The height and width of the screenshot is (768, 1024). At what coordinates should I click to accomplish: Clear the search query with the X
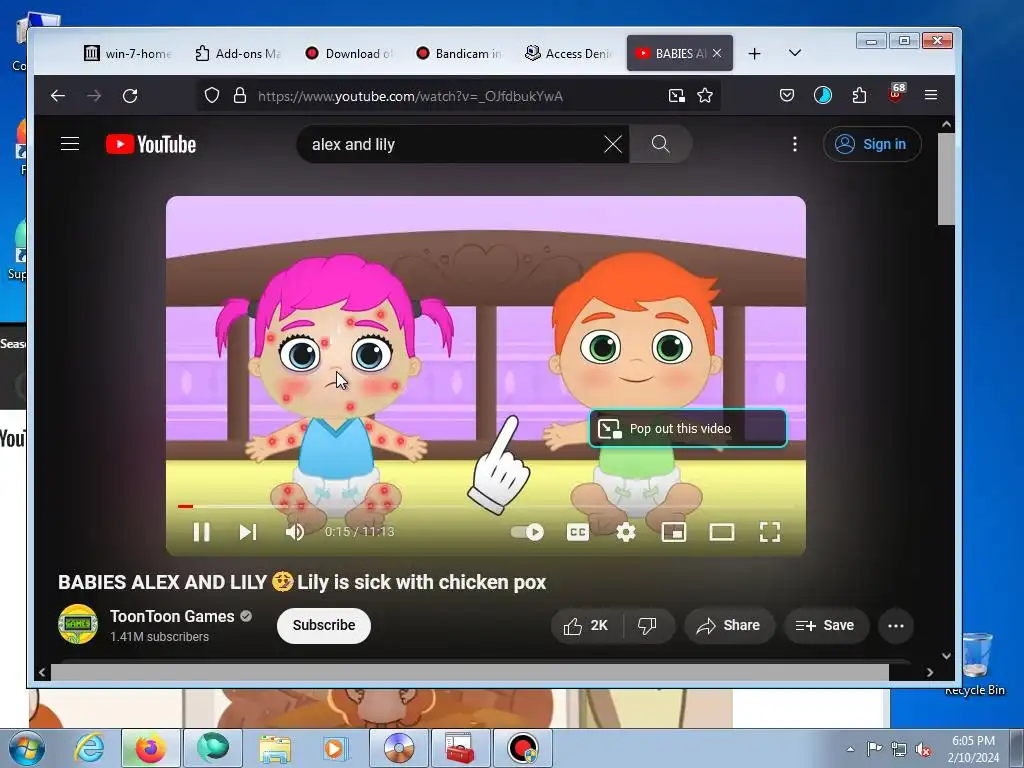click(613, 144)
